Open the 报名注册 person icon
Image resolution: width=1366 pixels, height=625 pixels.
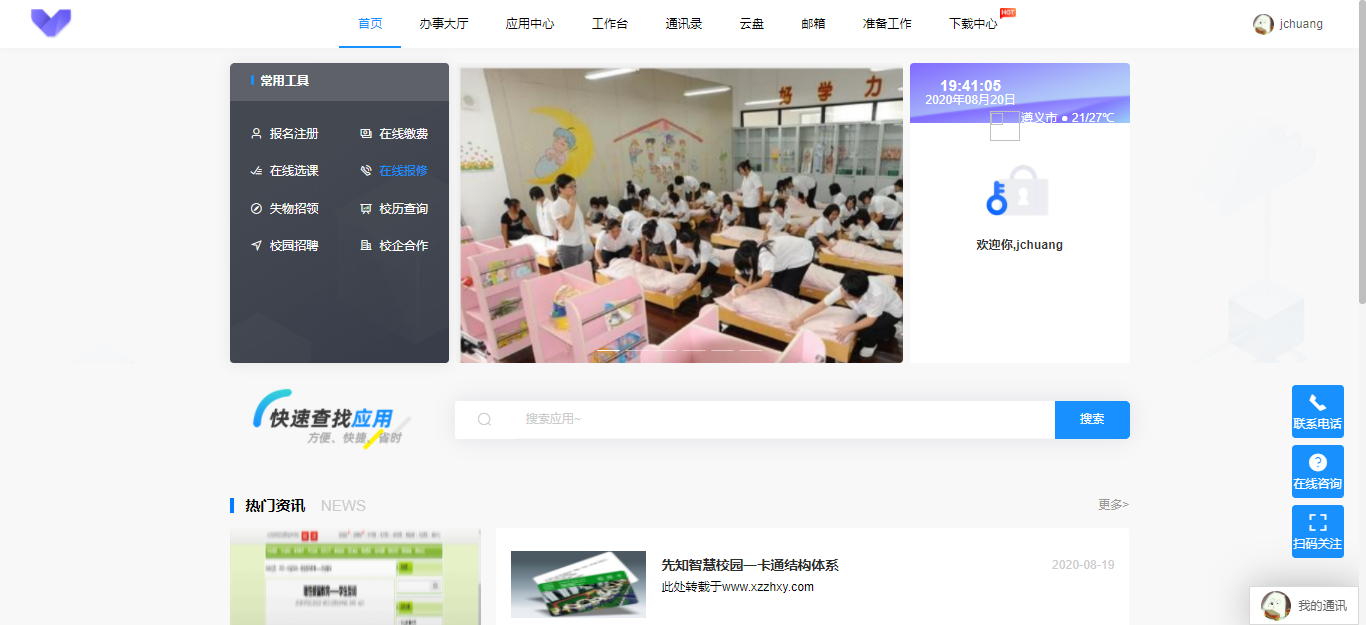(256, 133)
